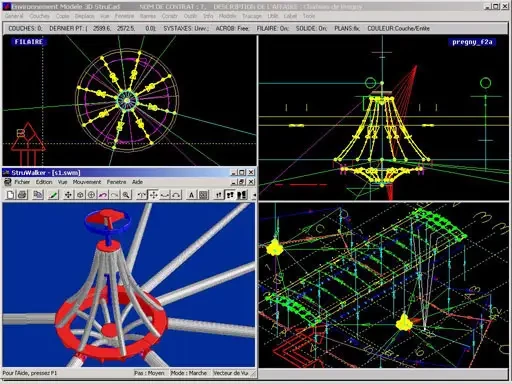Screen dimensions: 512x384
Task: Click the Copy icon in StruWalker toolbar
Action: coord(38,195)
